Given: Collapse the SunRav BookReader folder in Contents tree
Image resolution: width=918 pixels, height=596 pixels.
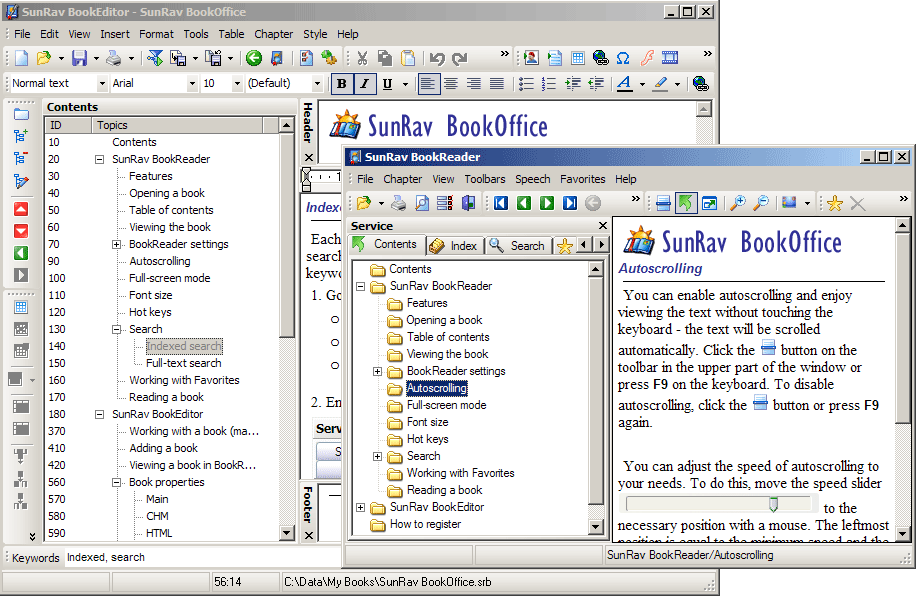Looking at the screenshot, I should tap(360, 285).
